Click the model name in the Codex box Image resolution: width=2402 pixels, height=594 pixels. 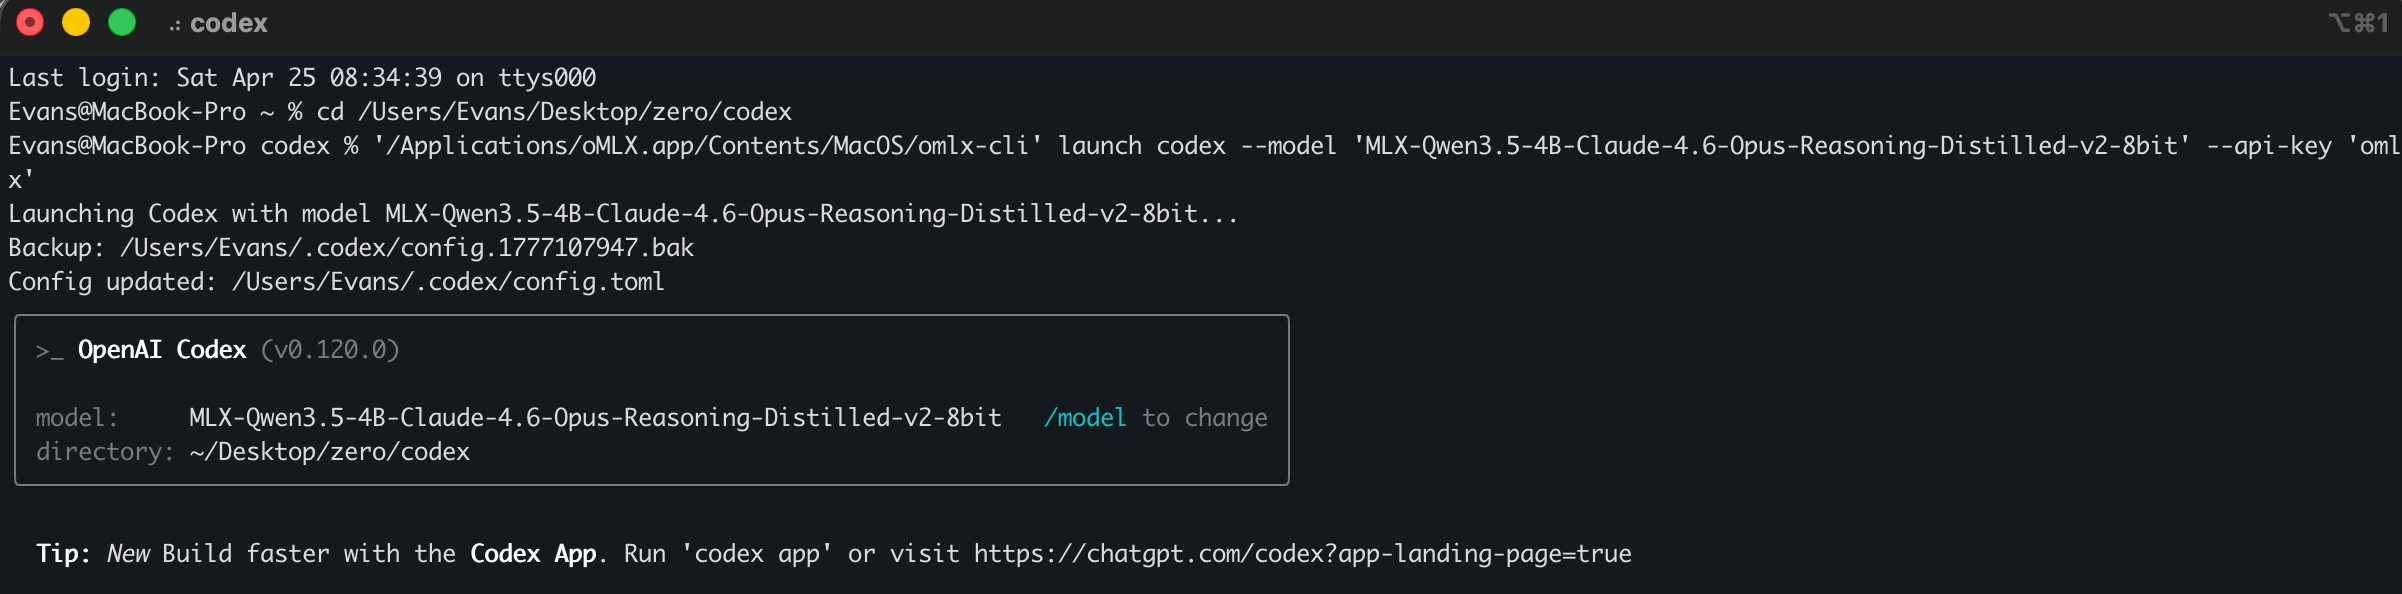[595, 417]
